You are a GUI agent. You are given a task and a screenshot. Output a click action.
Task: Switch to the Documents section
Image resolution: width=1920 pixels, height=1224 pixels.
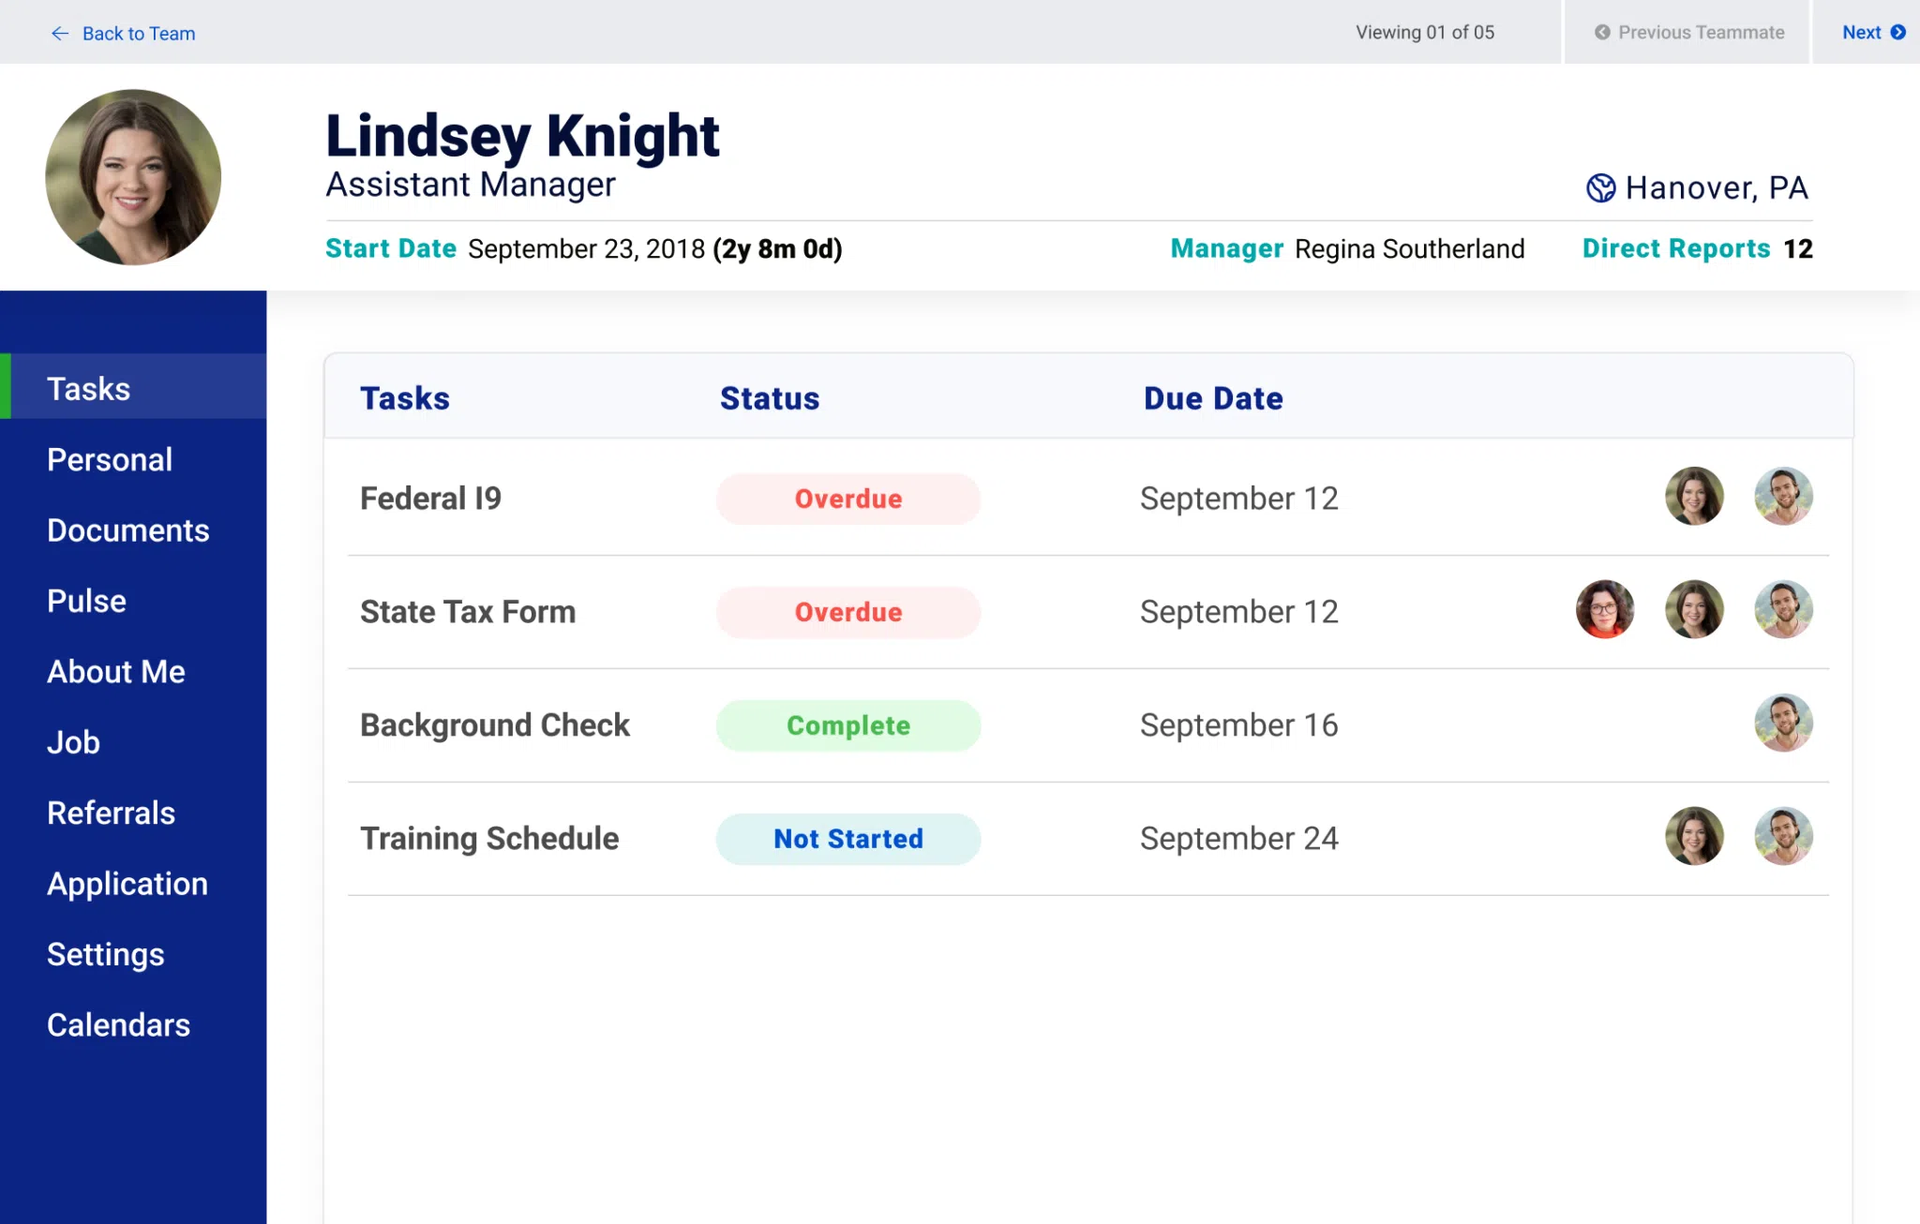[128, 530]
